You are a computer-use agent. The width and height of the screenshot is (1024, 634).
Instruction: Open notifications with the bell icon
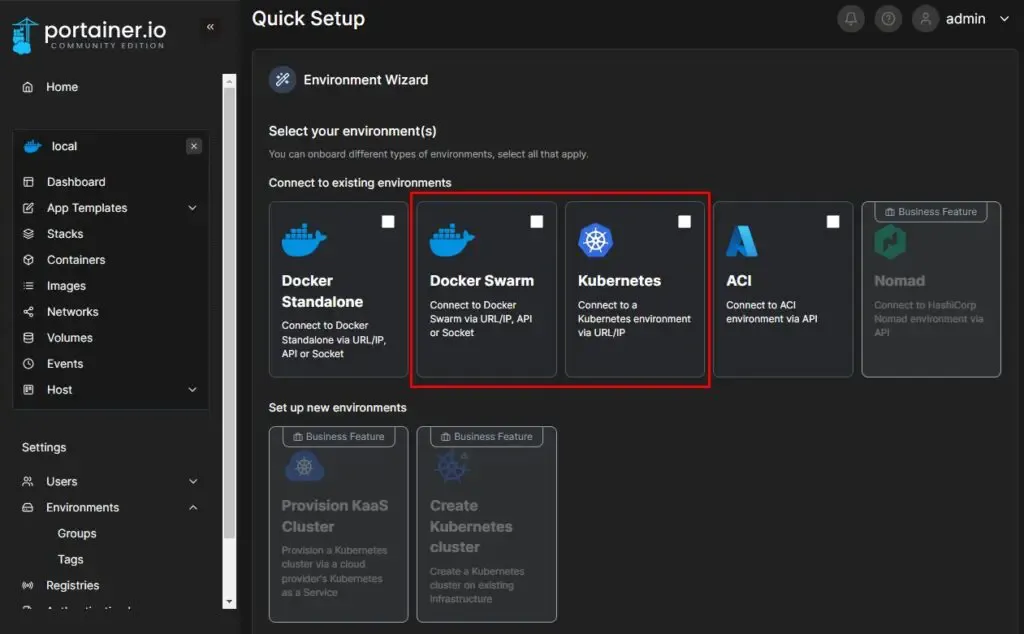point(851,19)
